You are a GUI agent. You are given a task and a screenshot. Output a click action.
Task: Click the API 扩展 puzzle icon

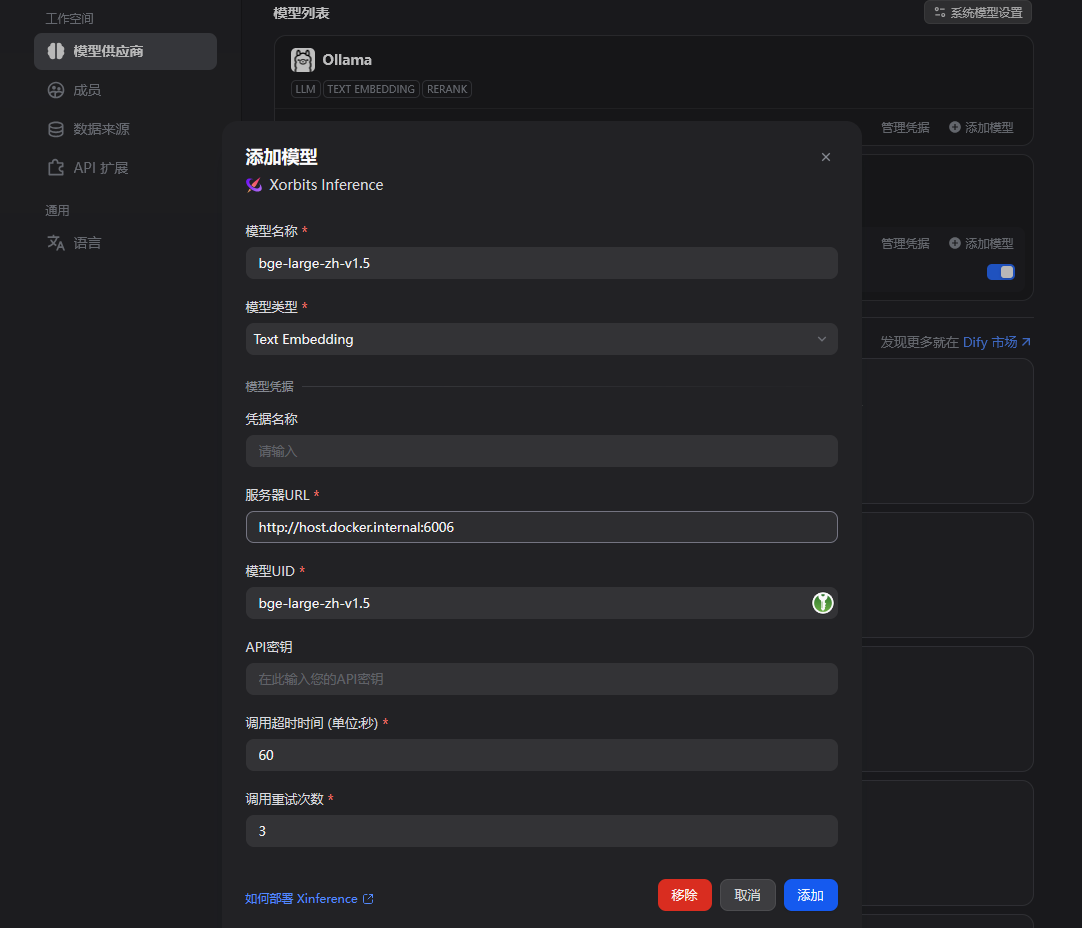56,168
